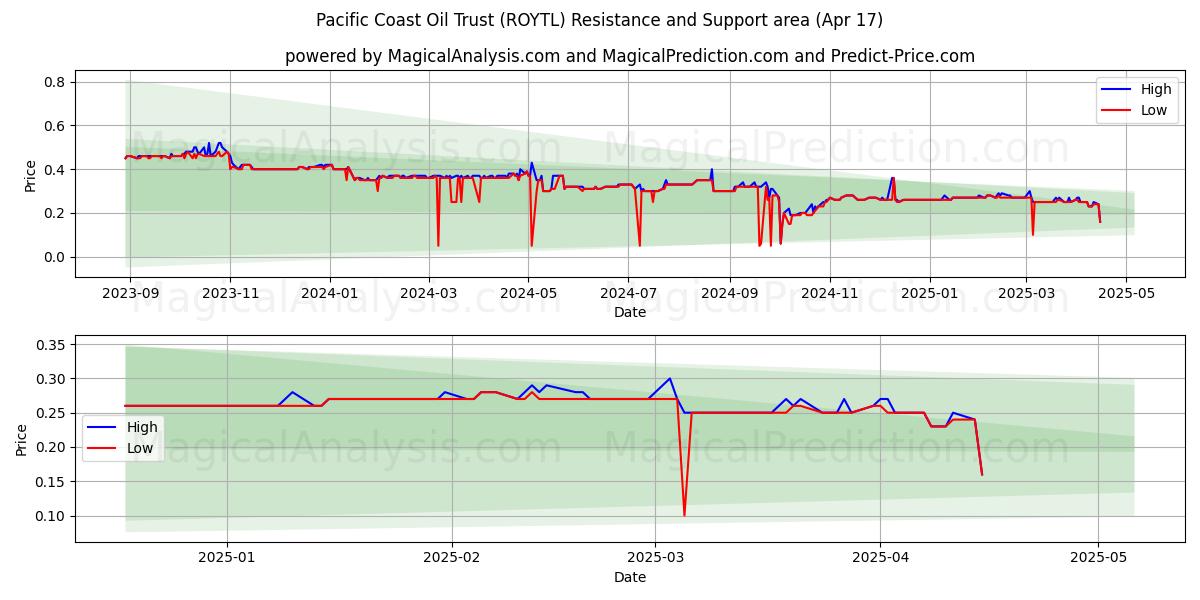Image resolution: width=1200 pixels, height=600 pixels.
Task: Click '2024-09' tick on top chart
Action: (730, 293)
